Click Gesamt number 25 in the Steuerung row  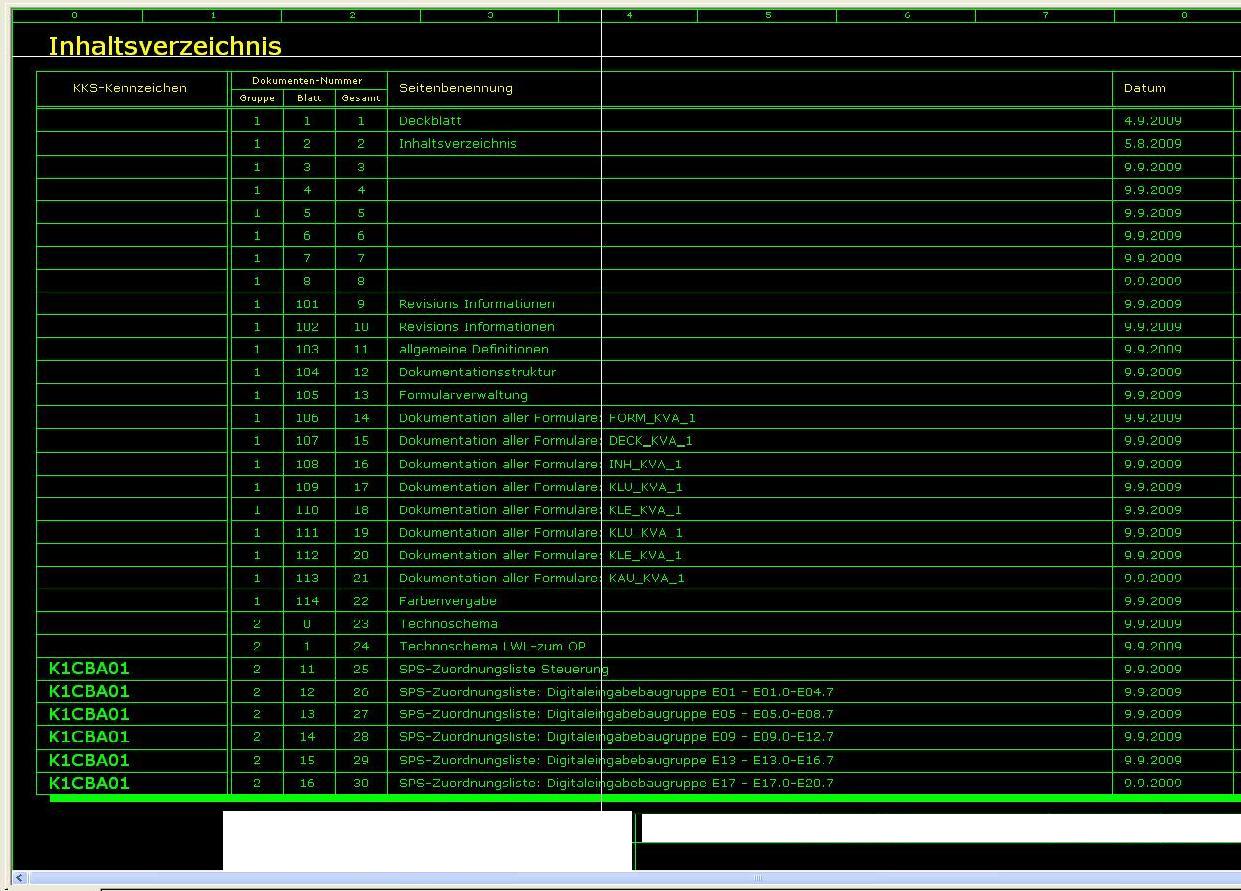(x=361, y=669)
